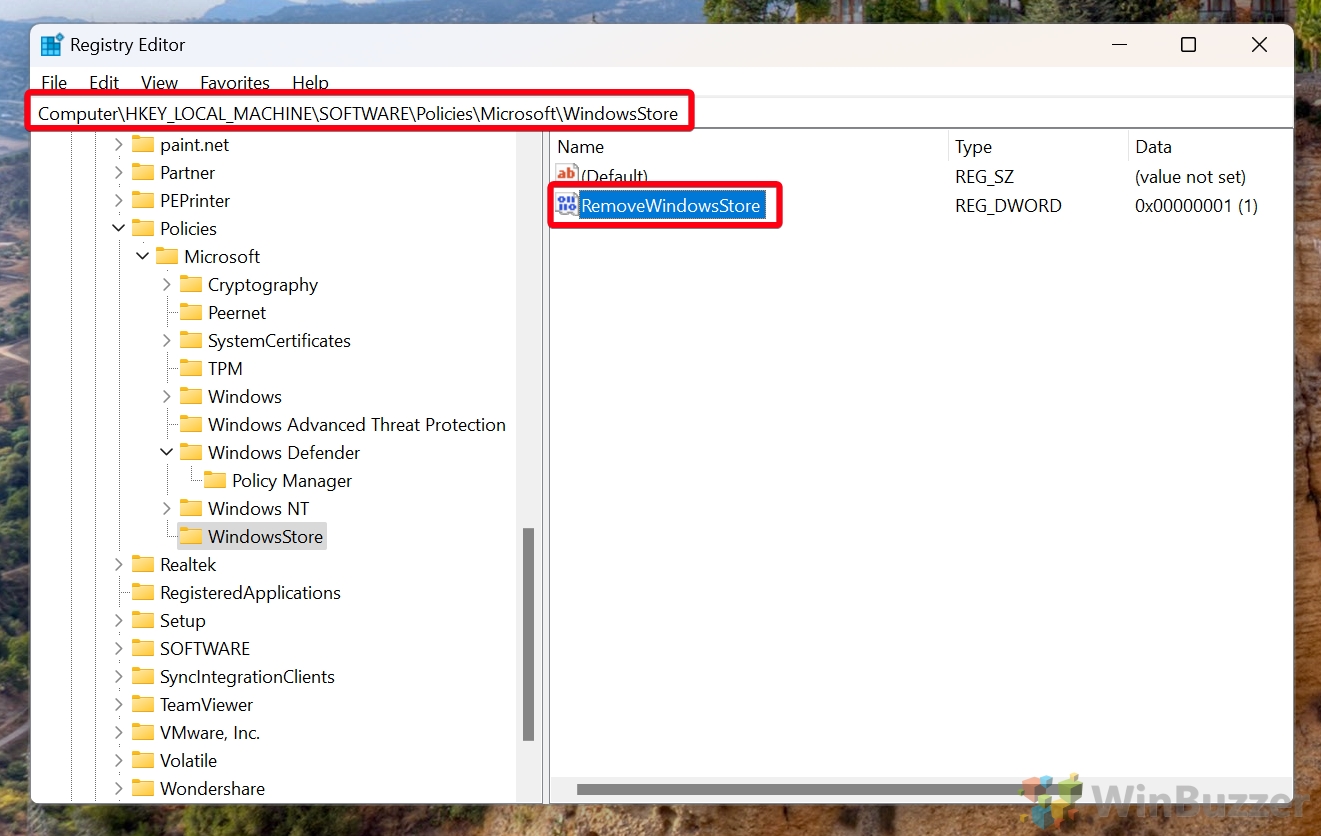Viewport: 1321px width, 836px height.
Task: Select the Windows Advanced Threat Protection key
Action: click(x=357, y=425)
